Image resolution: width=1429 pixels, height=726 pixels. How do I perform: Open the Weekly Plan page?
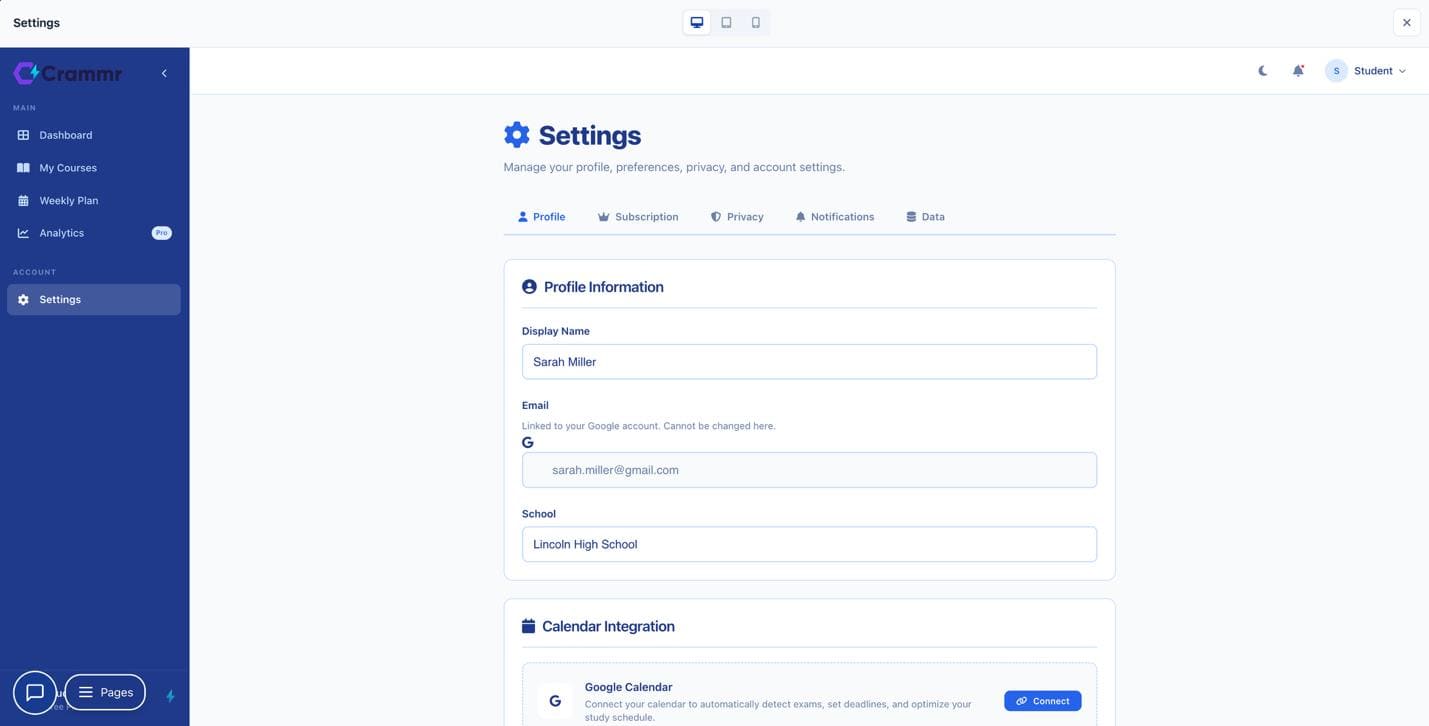(x=94, y=200)
